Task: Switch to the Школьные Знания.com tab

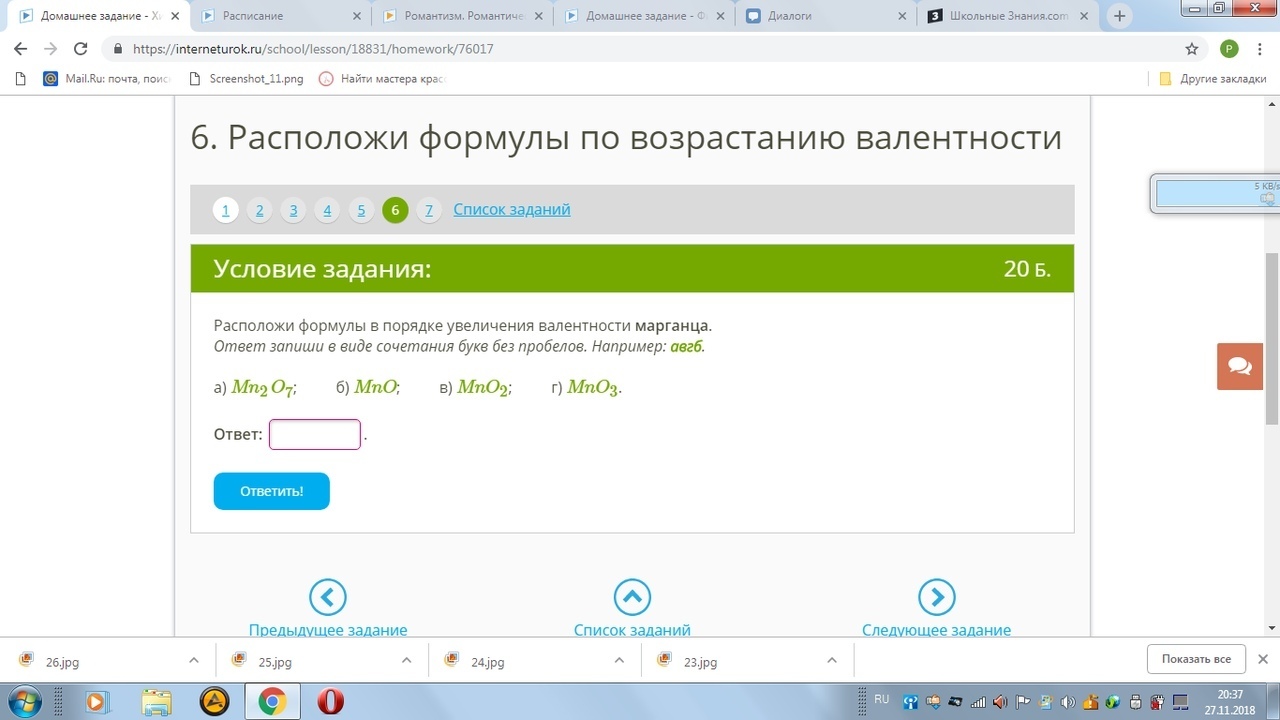Action: click(1007, 16)
